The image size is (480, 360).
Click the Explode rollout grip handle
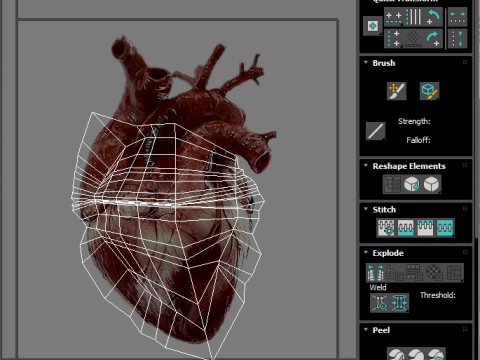[x=465, y=252]
